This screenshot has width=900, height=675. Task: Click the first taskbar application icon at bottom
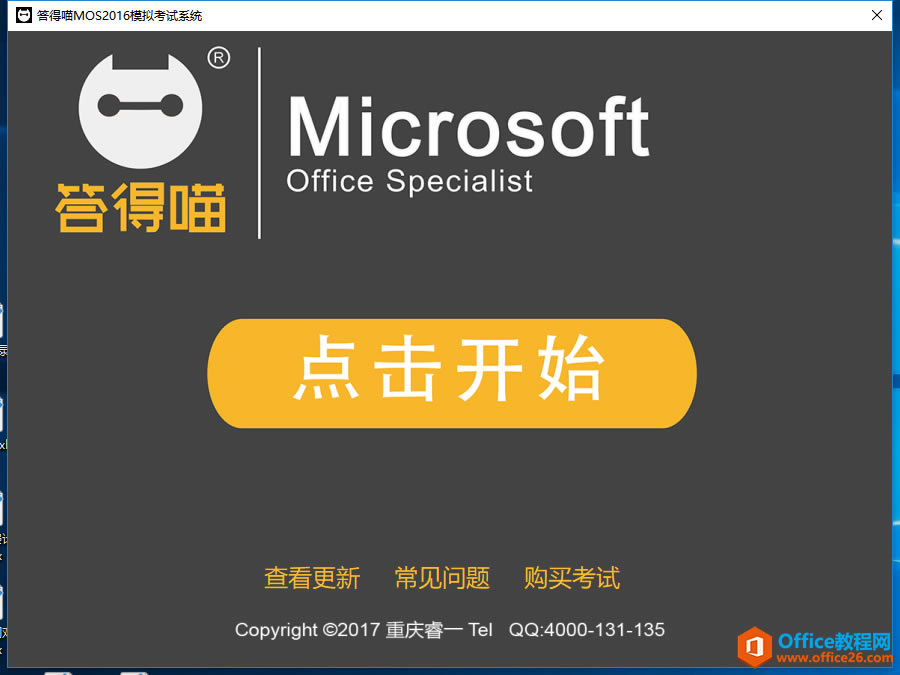pyautogui.click(x=60, y=670)
